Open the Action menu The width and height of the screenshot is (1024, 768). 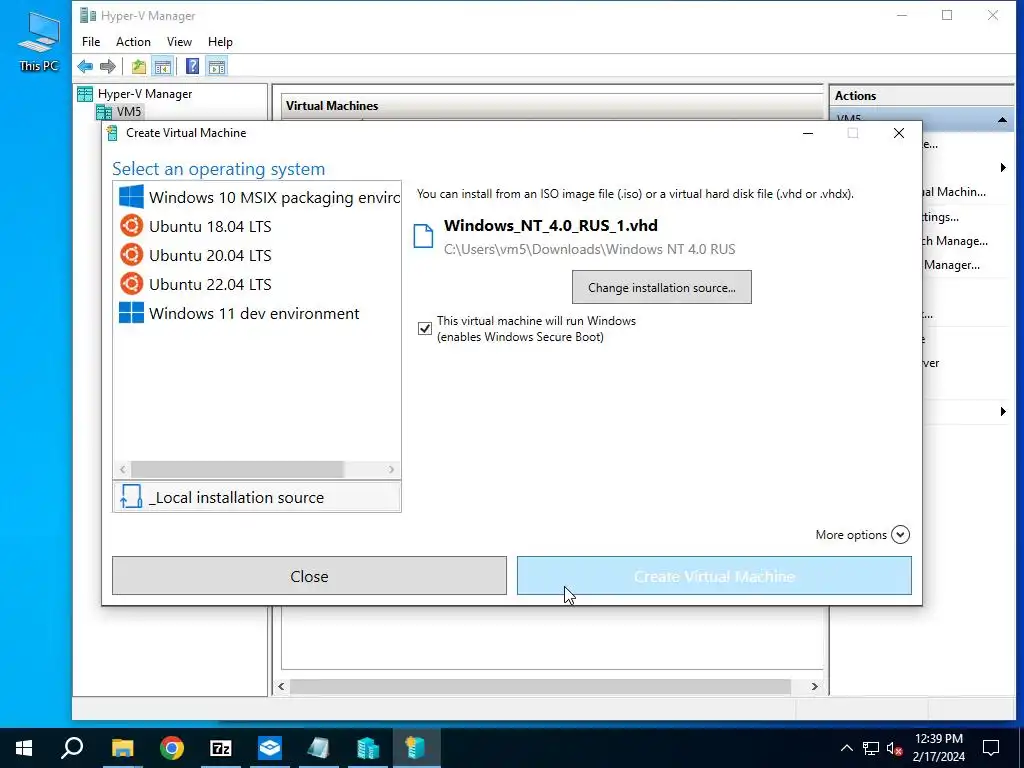click(x=133, y=41)
